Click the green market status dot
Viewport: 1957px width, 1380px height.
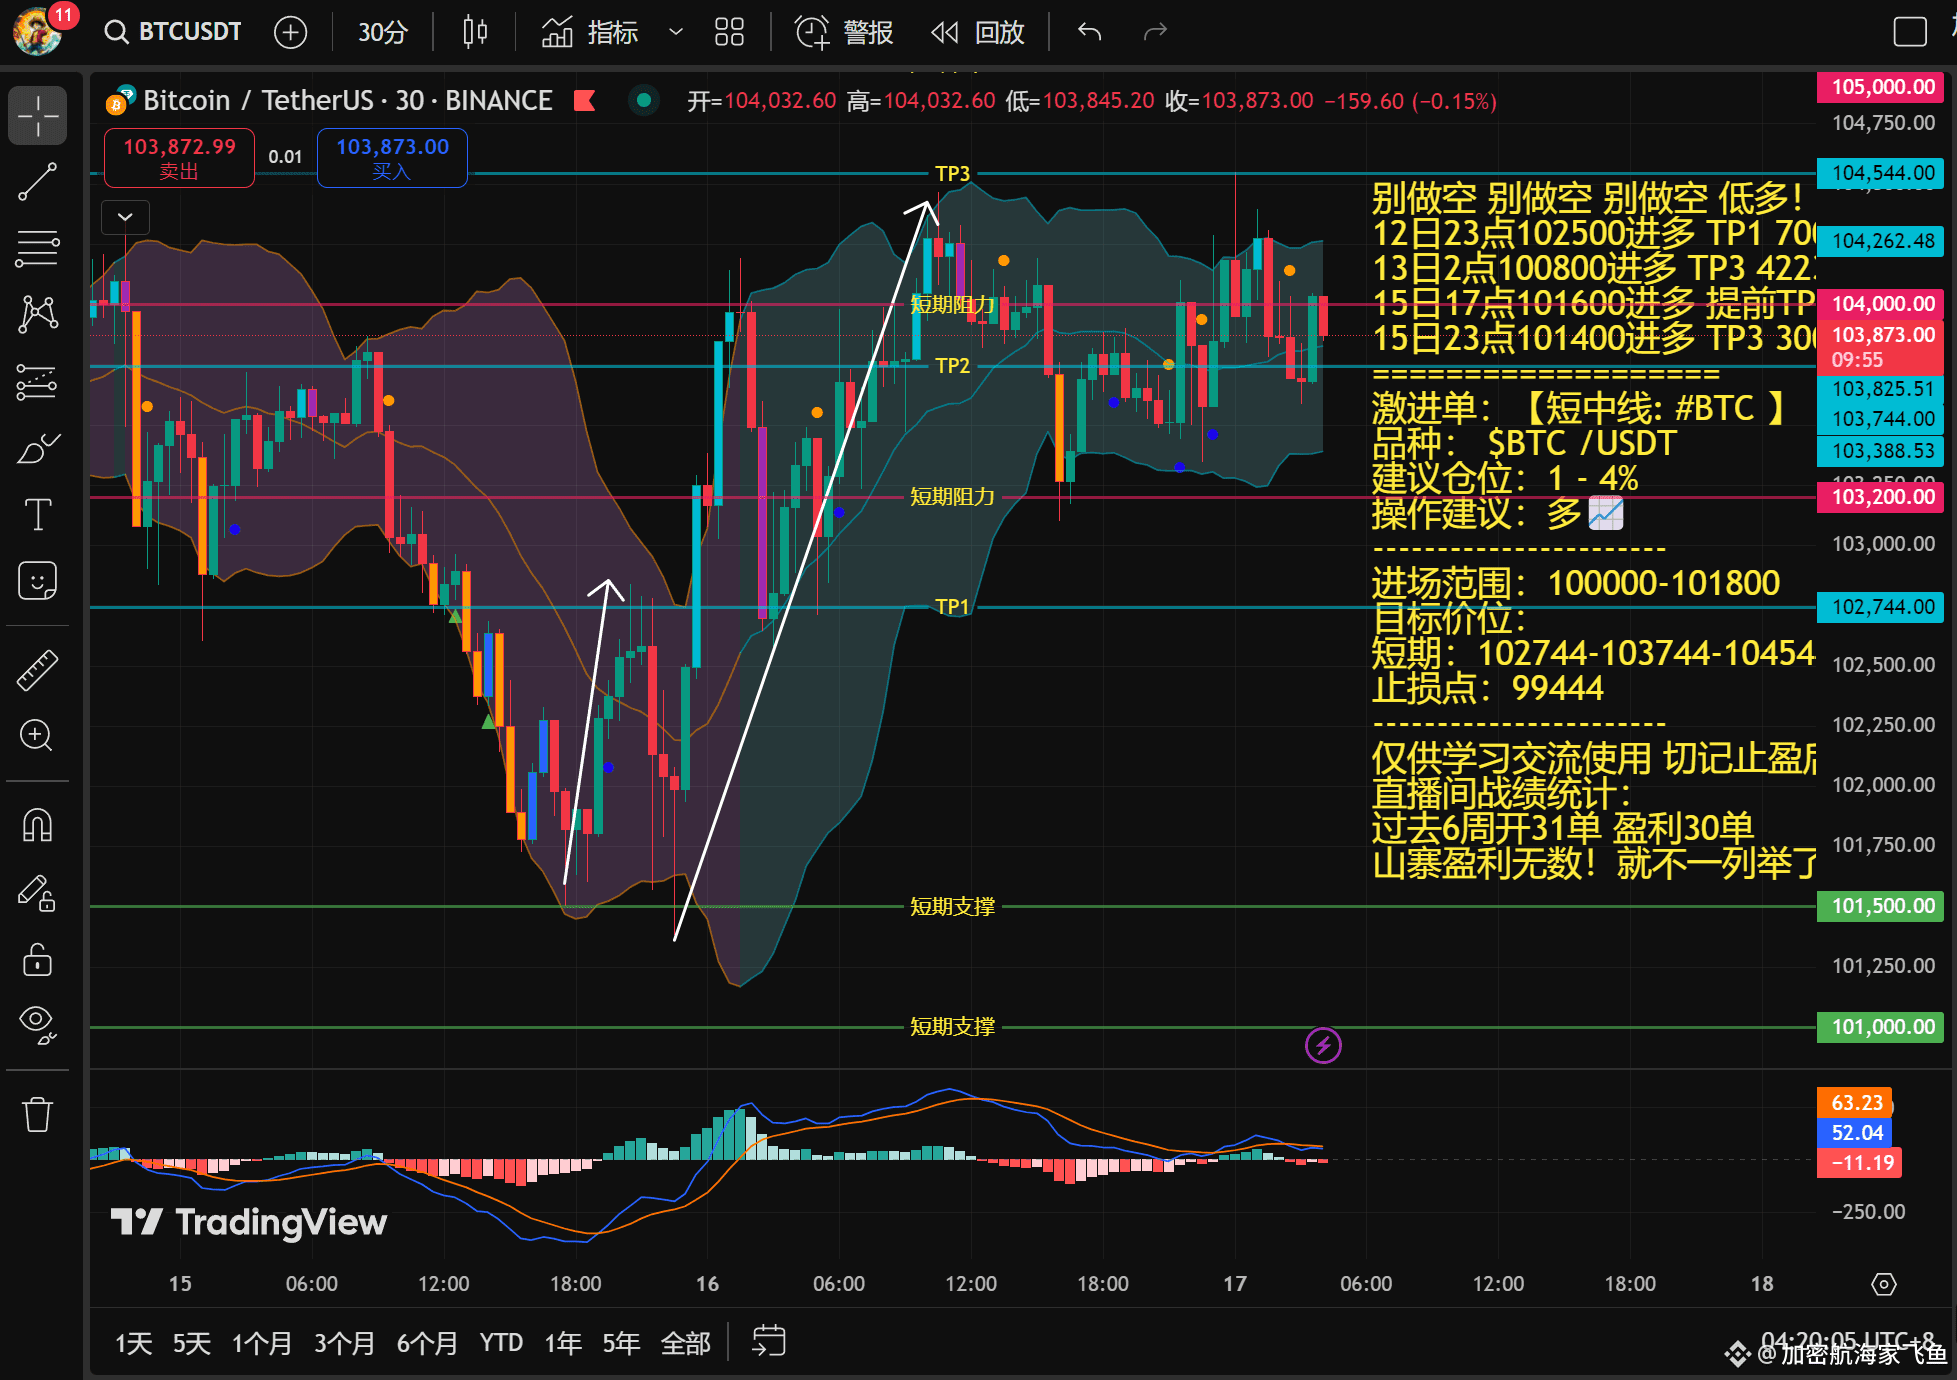[x=644, y=100]
